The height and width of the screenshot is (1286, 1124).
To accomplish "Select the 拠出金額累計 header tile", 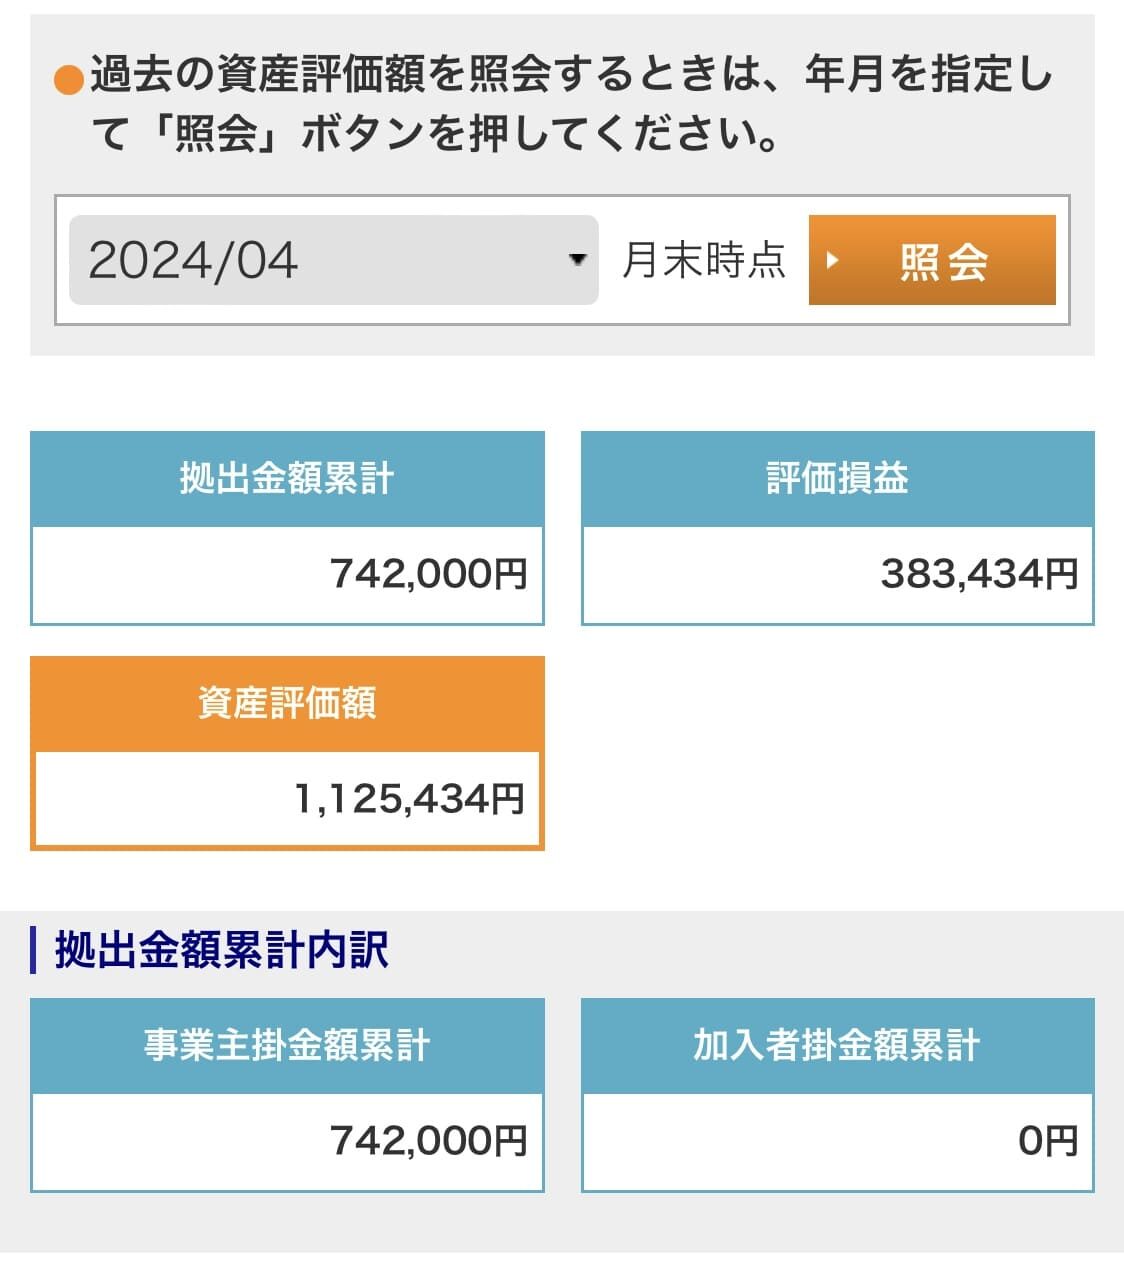I will tap(287, 478).
